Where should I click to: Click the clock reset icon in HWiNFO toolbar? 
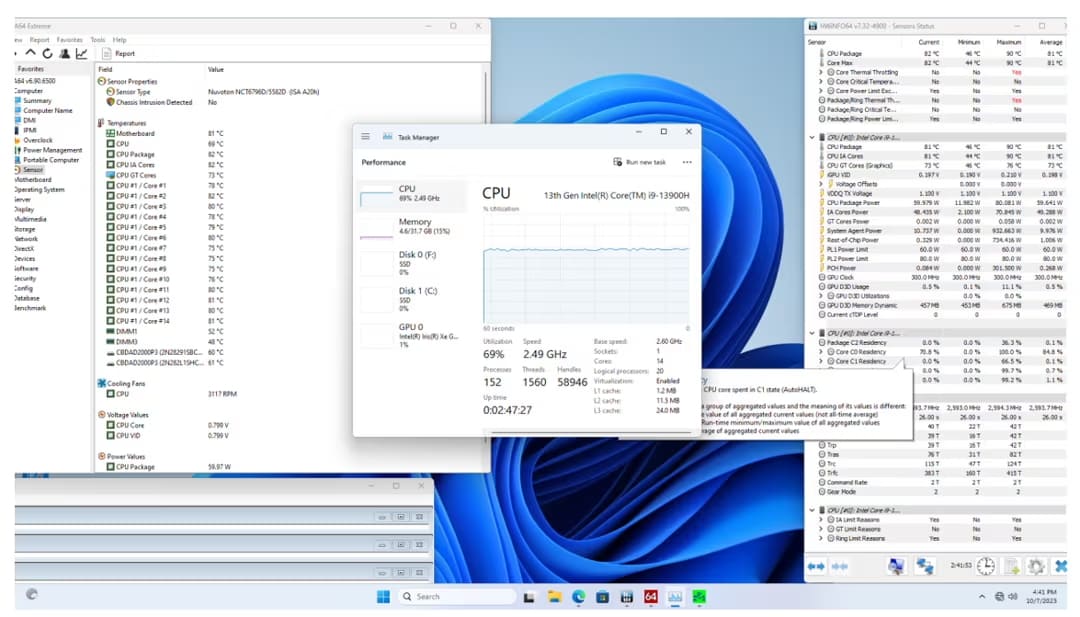pos(986,566)
